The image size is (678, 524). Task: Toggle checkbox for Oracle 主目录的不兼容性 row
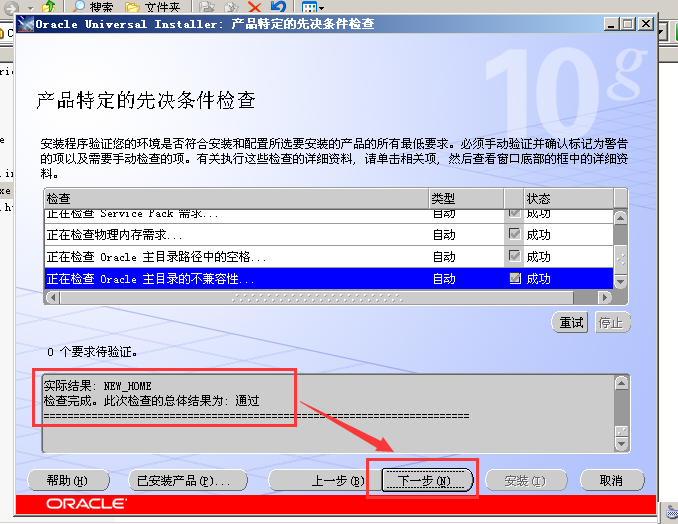coord(515,278)
